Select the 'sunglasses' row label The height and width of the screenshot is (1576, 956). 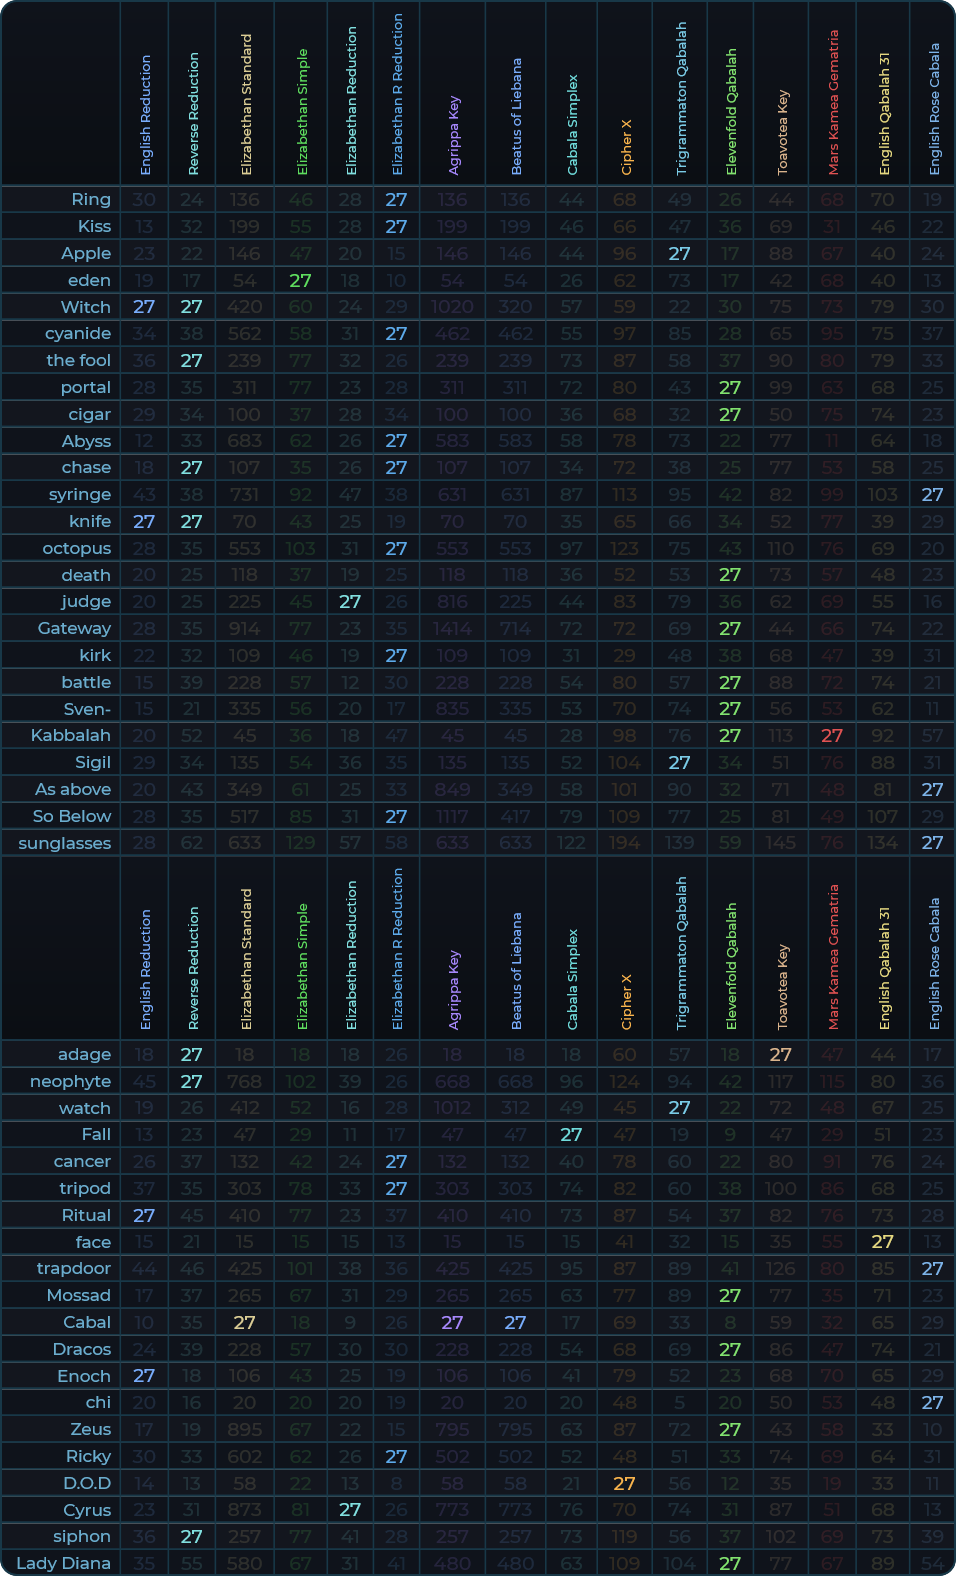pyautogui.click(x=65, y=843)
